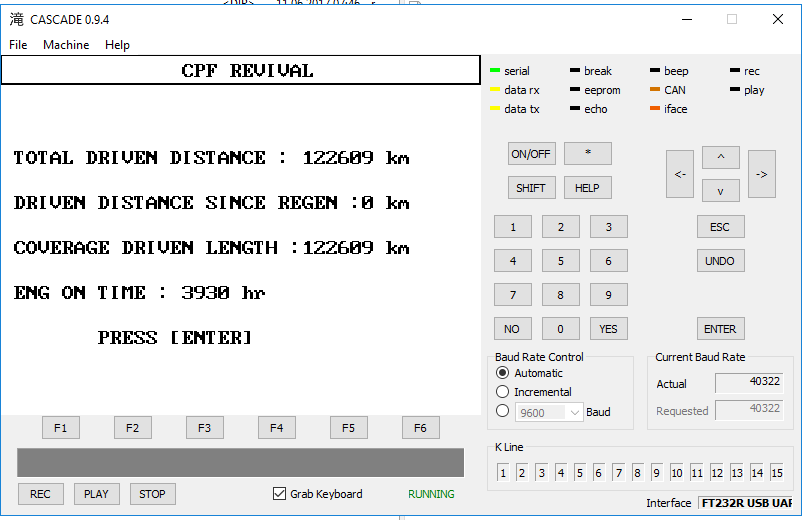Toggle the Grab Keyboard checkbox
The width and height of the screenshot is (805, 520).
coord(279,494)
